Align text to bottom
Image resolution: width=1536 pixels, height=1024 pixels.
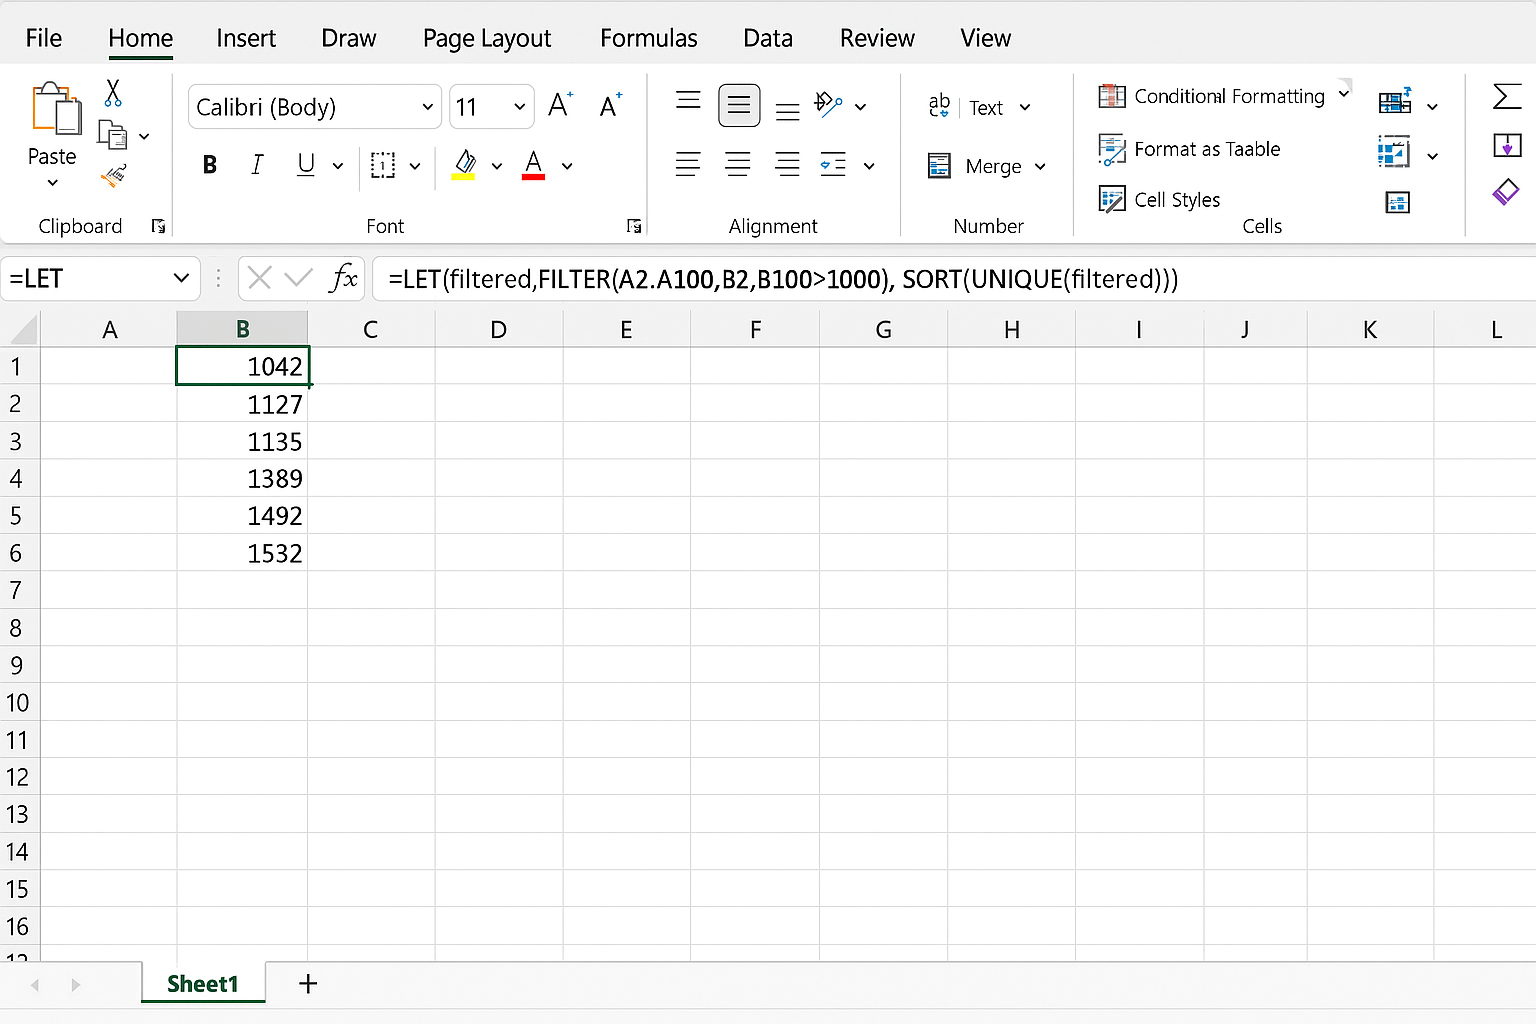click(x=788, y=111)
